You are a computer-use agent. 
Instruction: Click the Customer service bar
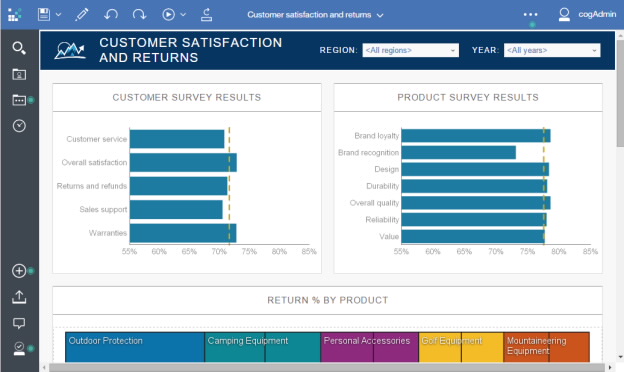[x=177, y=139]
